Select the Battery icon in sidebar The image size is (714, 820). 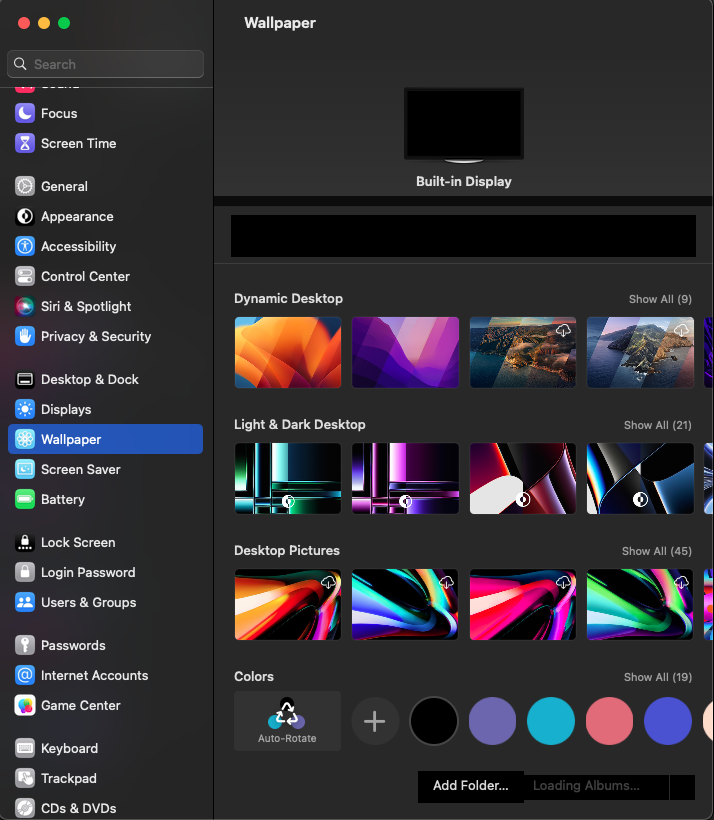[x=25, y=500]
